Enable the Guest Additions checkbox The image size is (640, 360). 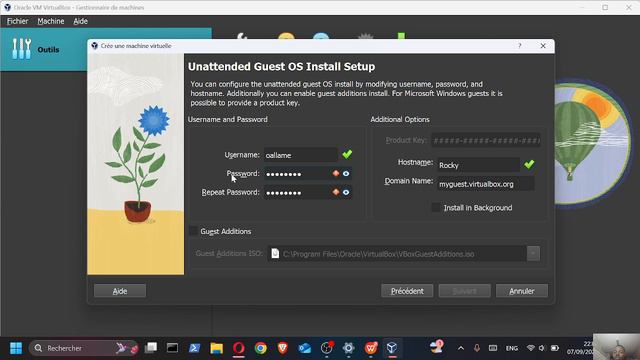tap(193, 231)
